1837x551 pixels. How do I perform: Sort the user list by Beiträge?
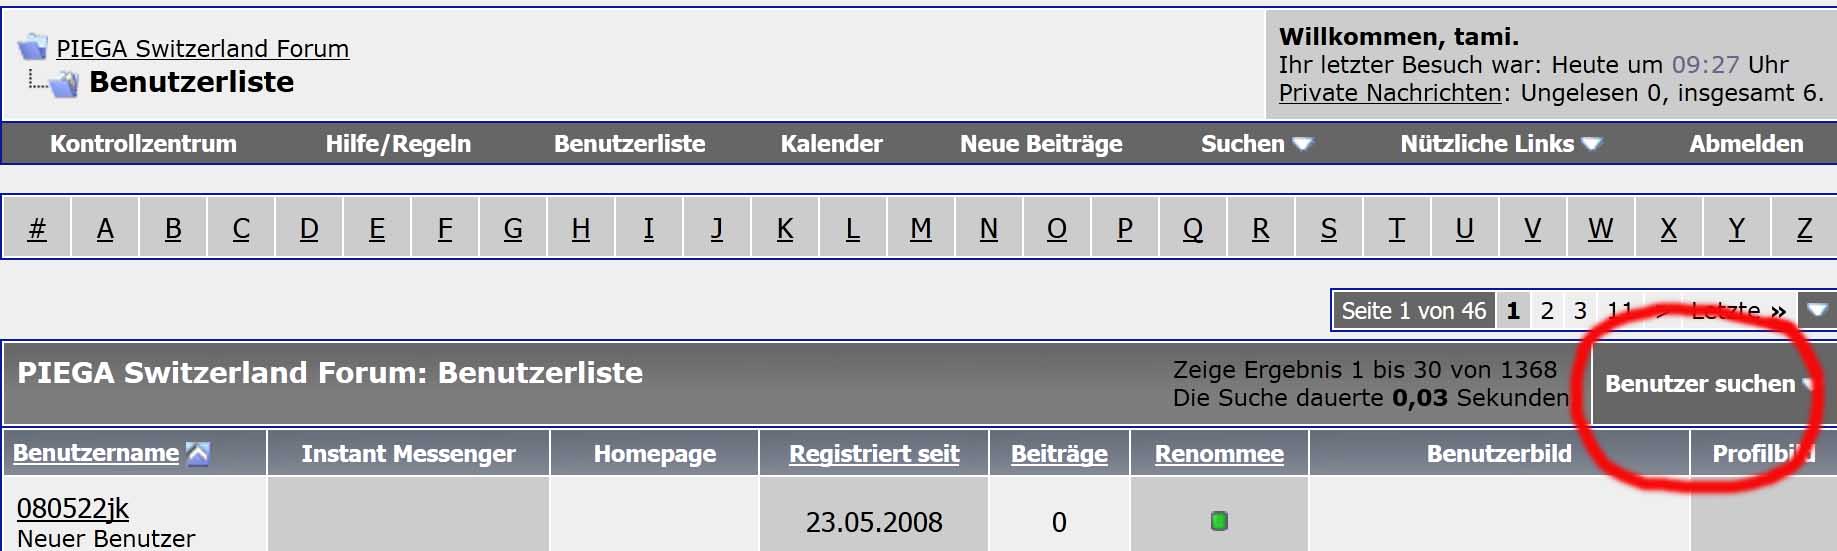(x=1059, y=454)
